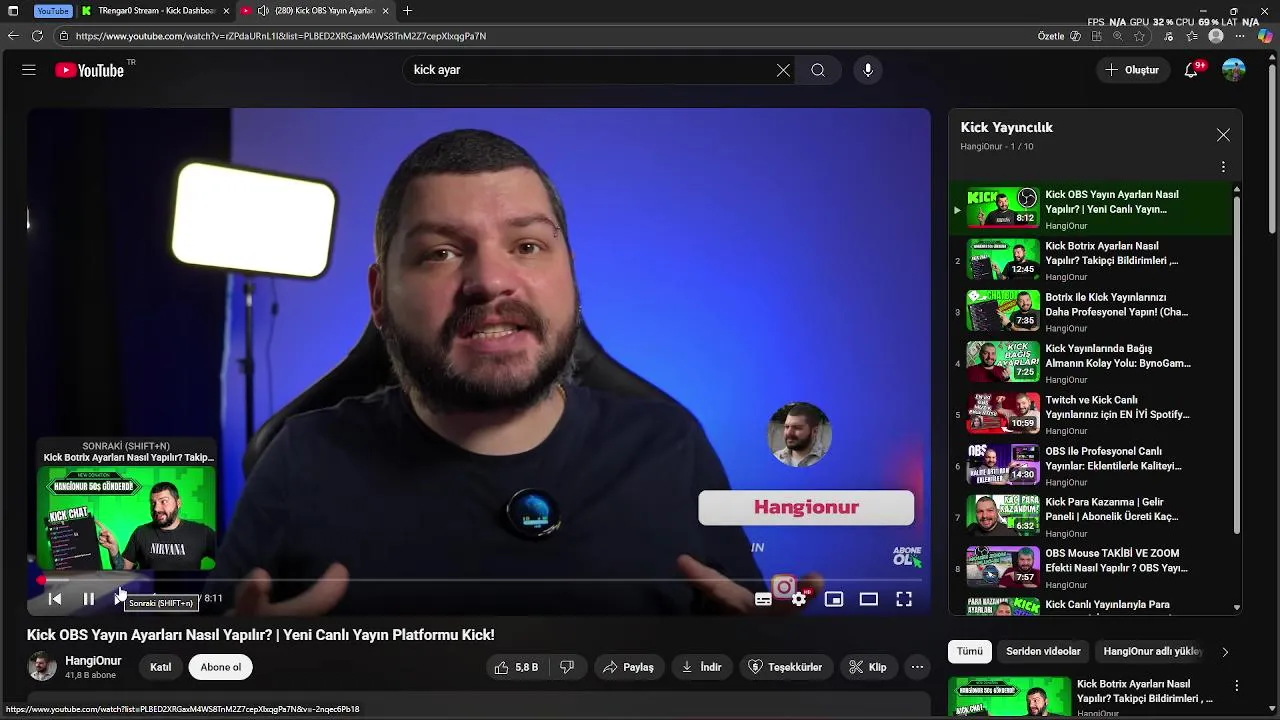Click the Hangionur Instagram card in the video
1280x720 pixels.
point(806,507)
